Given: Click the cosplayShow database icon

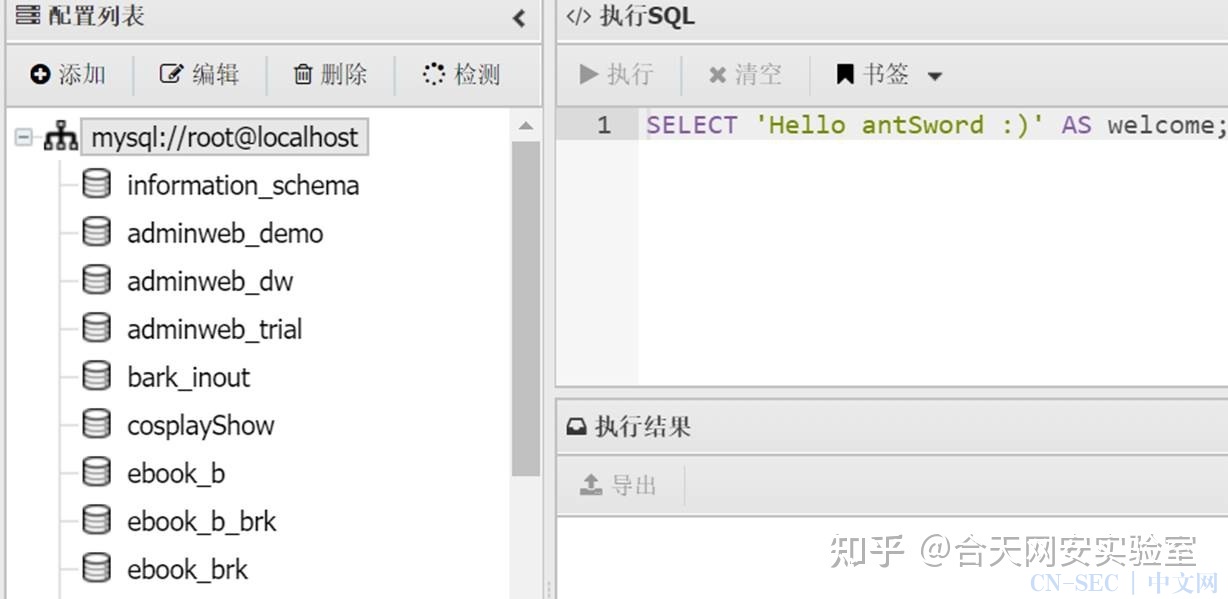Looking at the screenshot, I should click(96, 425).
